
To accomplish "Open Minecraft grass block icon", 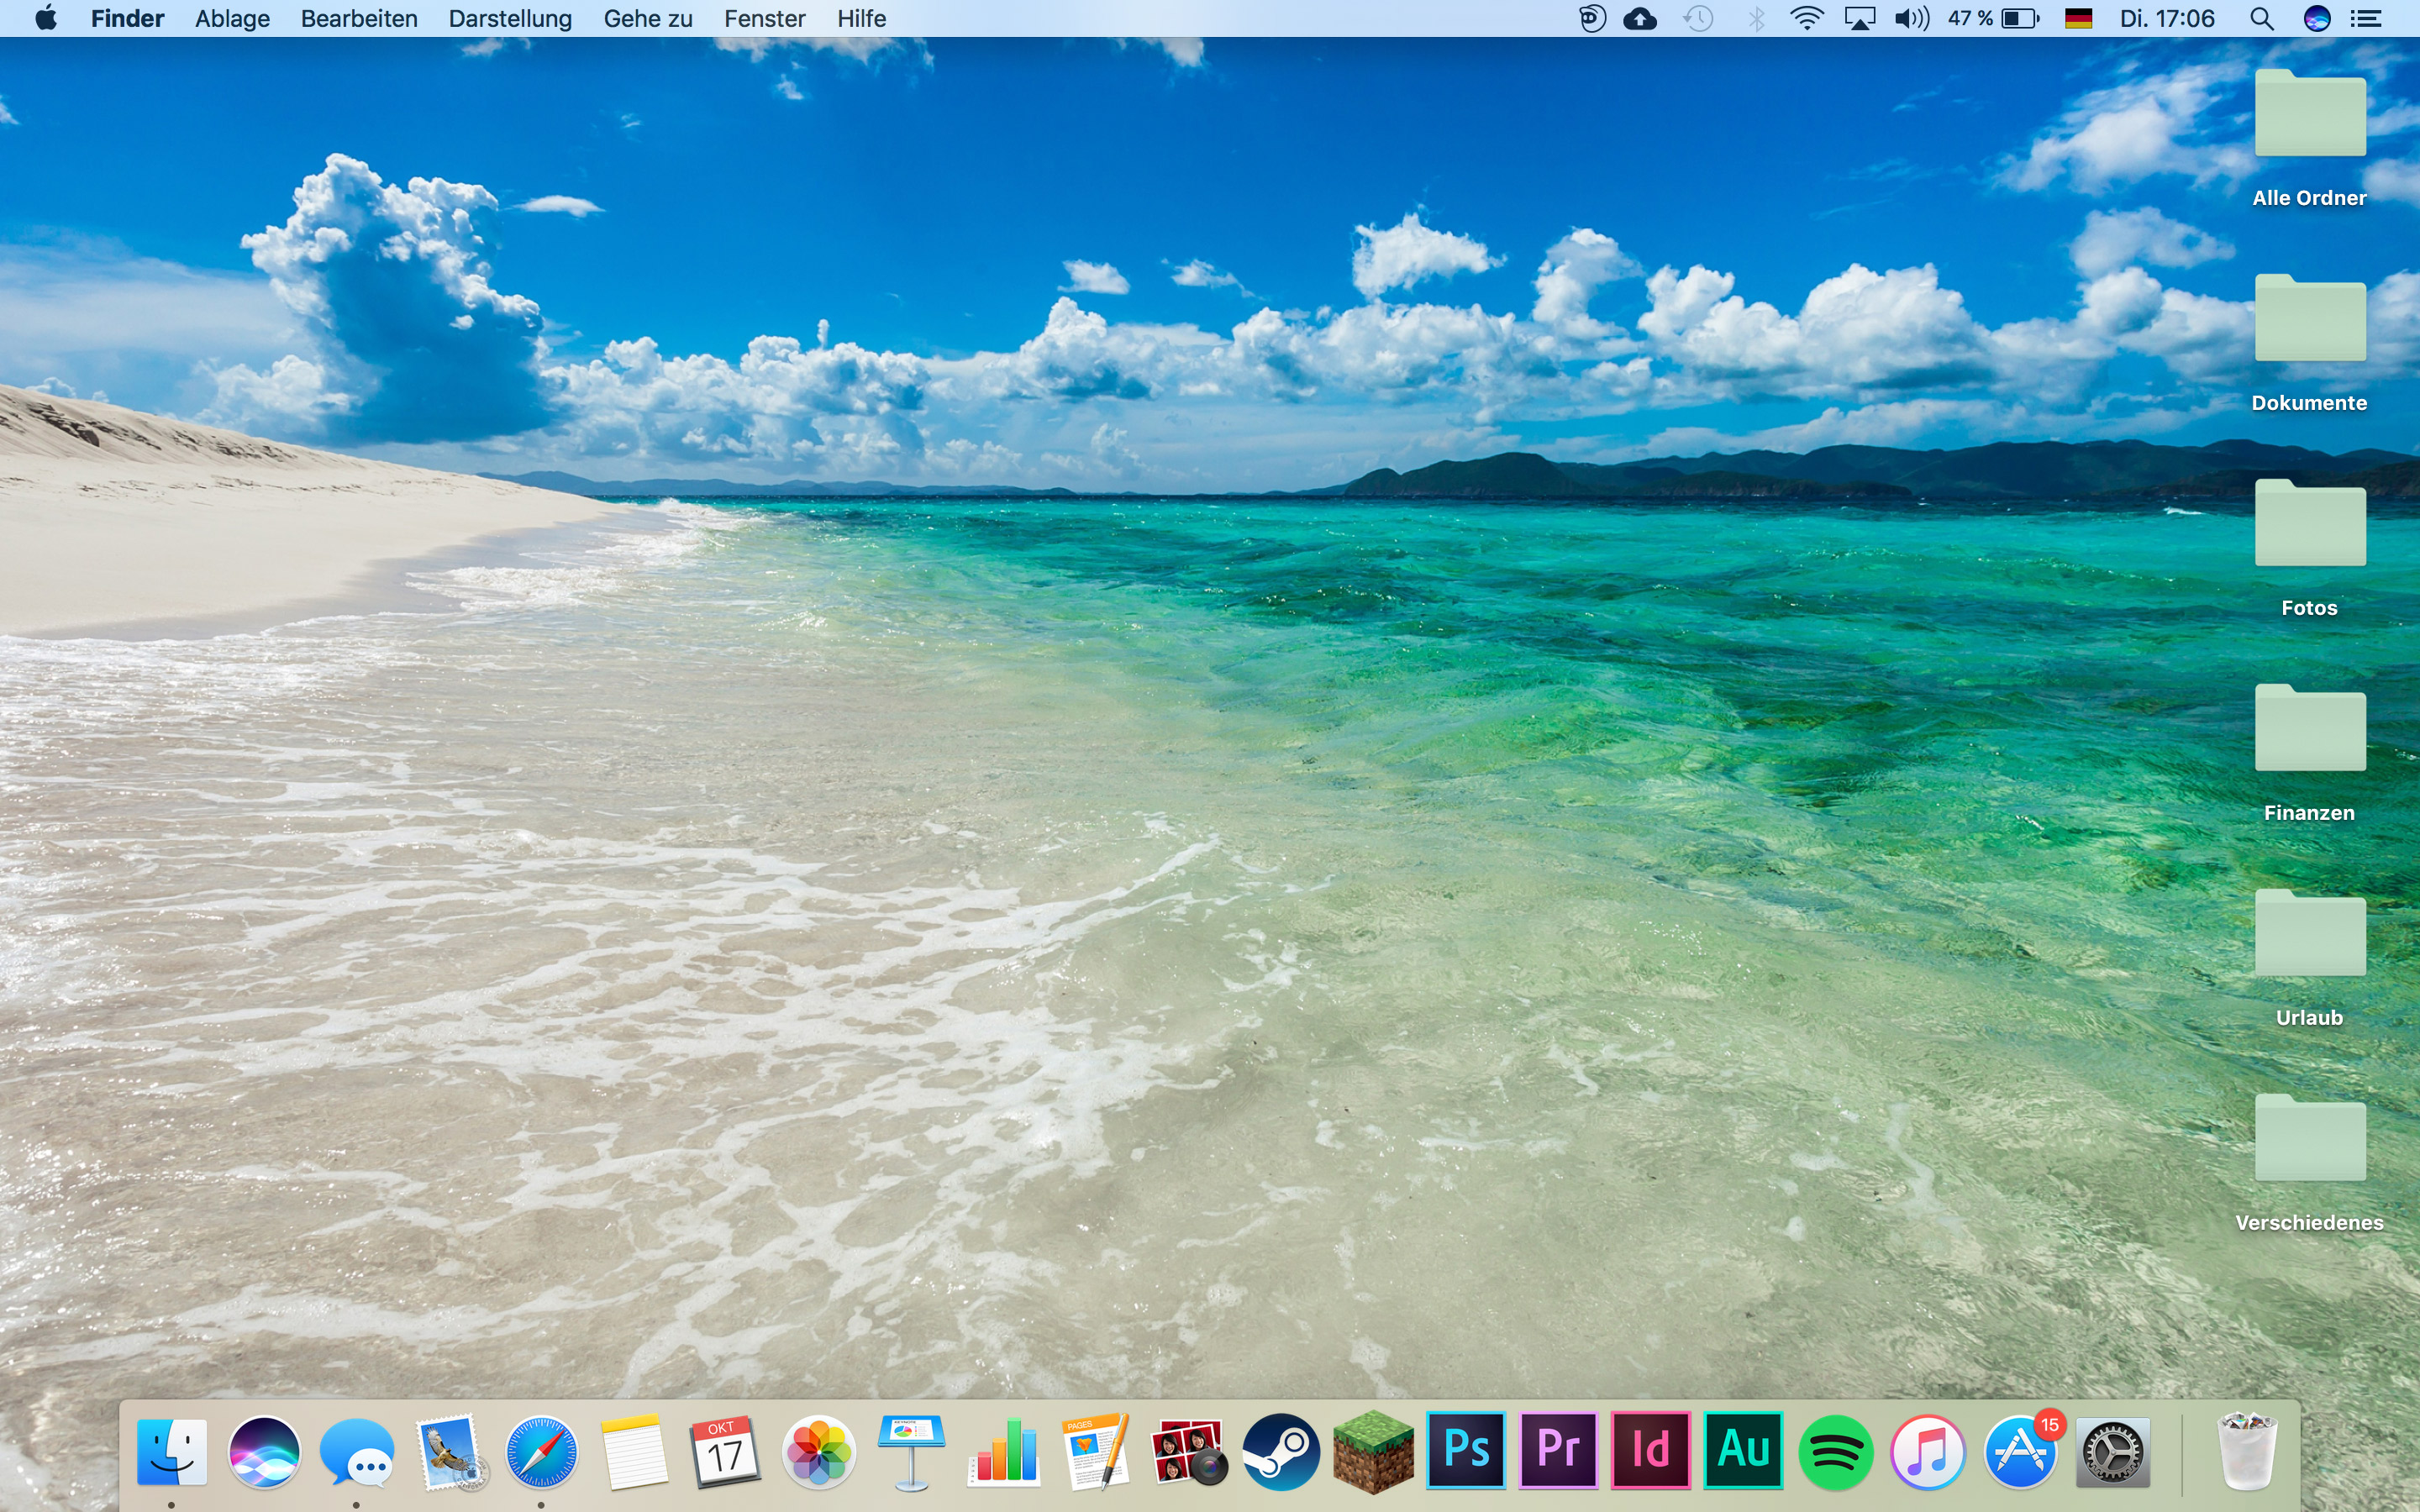I will (1373, 1452).
